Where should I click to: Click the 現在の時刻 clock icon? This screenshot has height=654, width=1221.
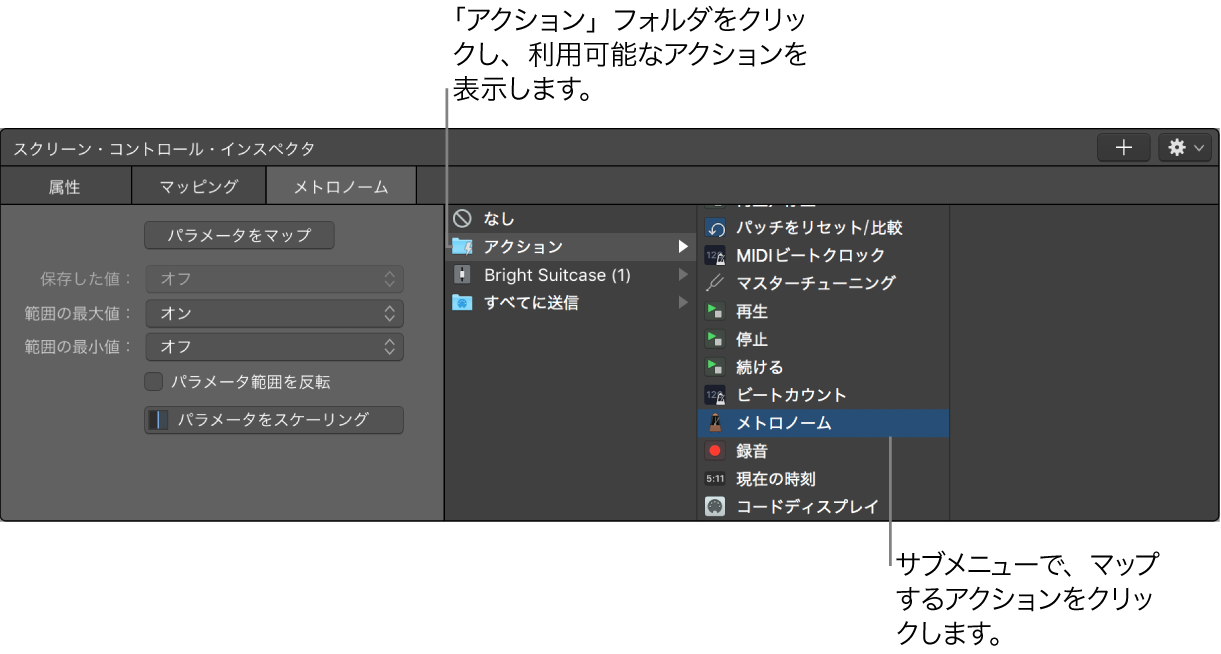tap(715, 478)
